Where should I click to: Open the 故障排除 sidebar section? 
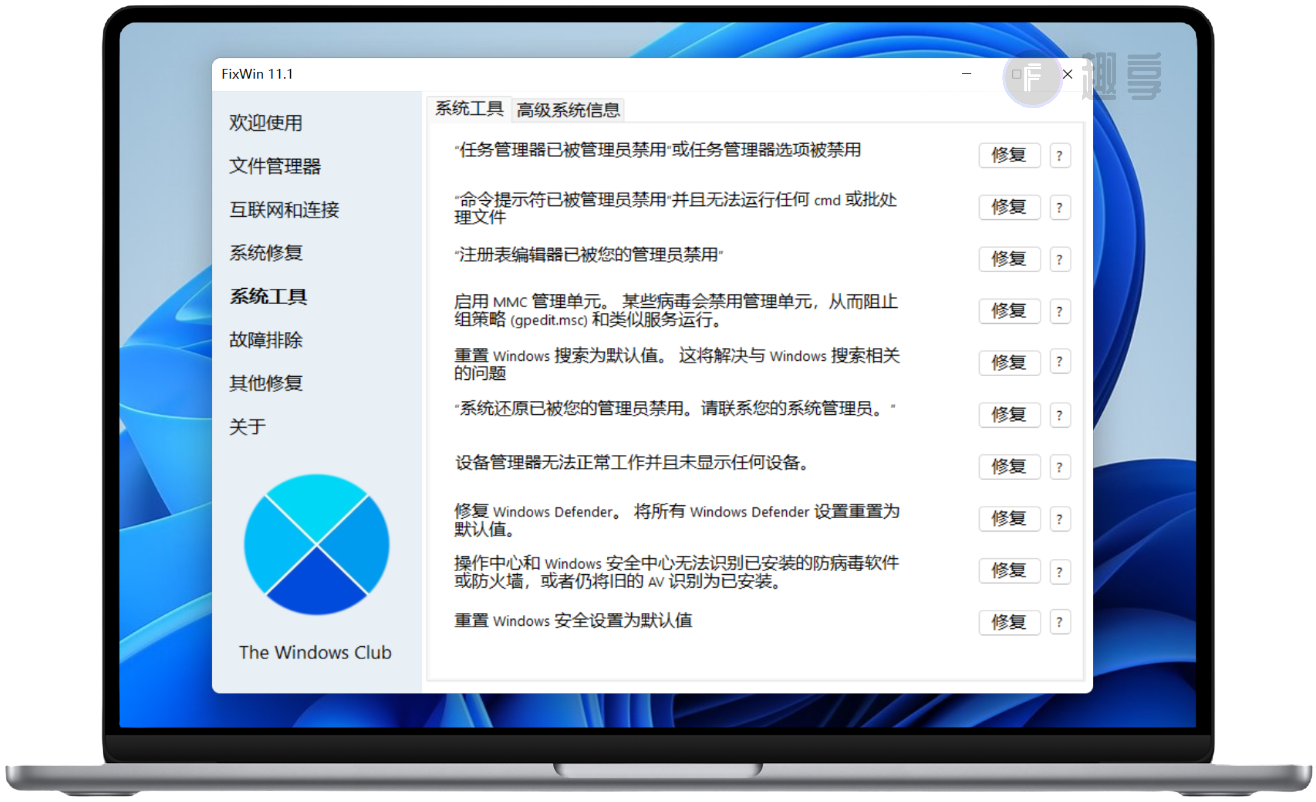pyautogui.click(x=266, y=340)
